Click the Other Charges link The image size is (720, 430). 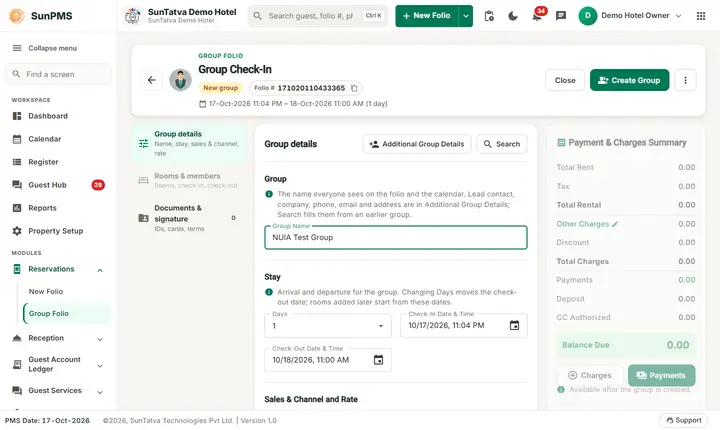pyautogui.click(x=582, y=224)
